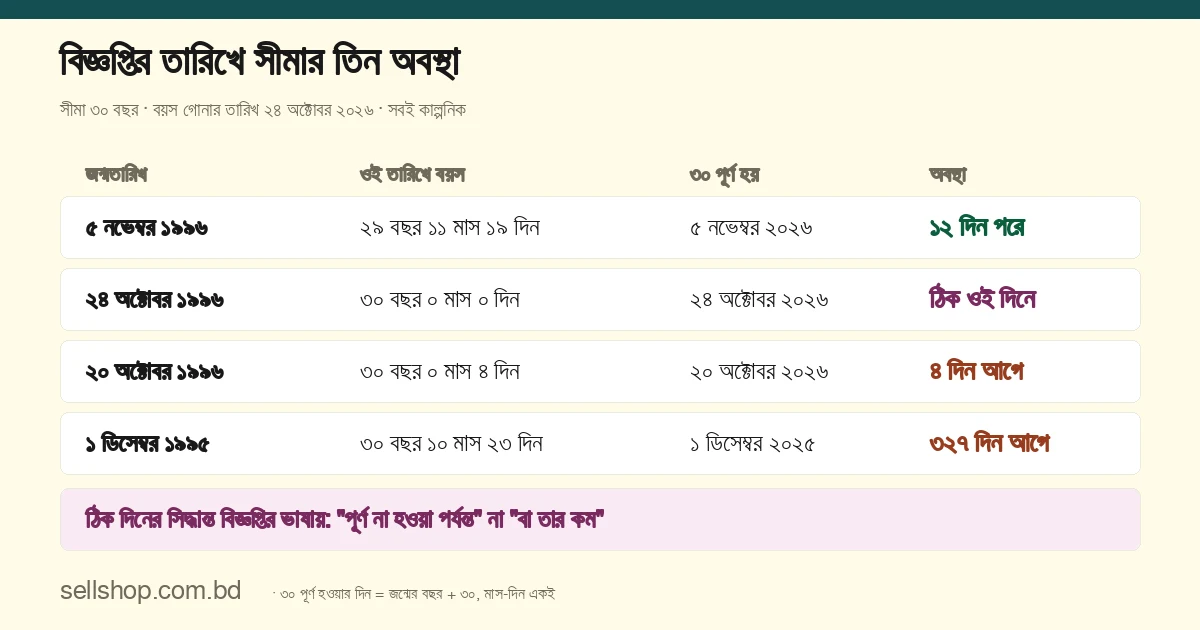
Task: Select birth date '৫ নভেম্বর ১৯৯৬'
Action: click(x=146, y=228)
